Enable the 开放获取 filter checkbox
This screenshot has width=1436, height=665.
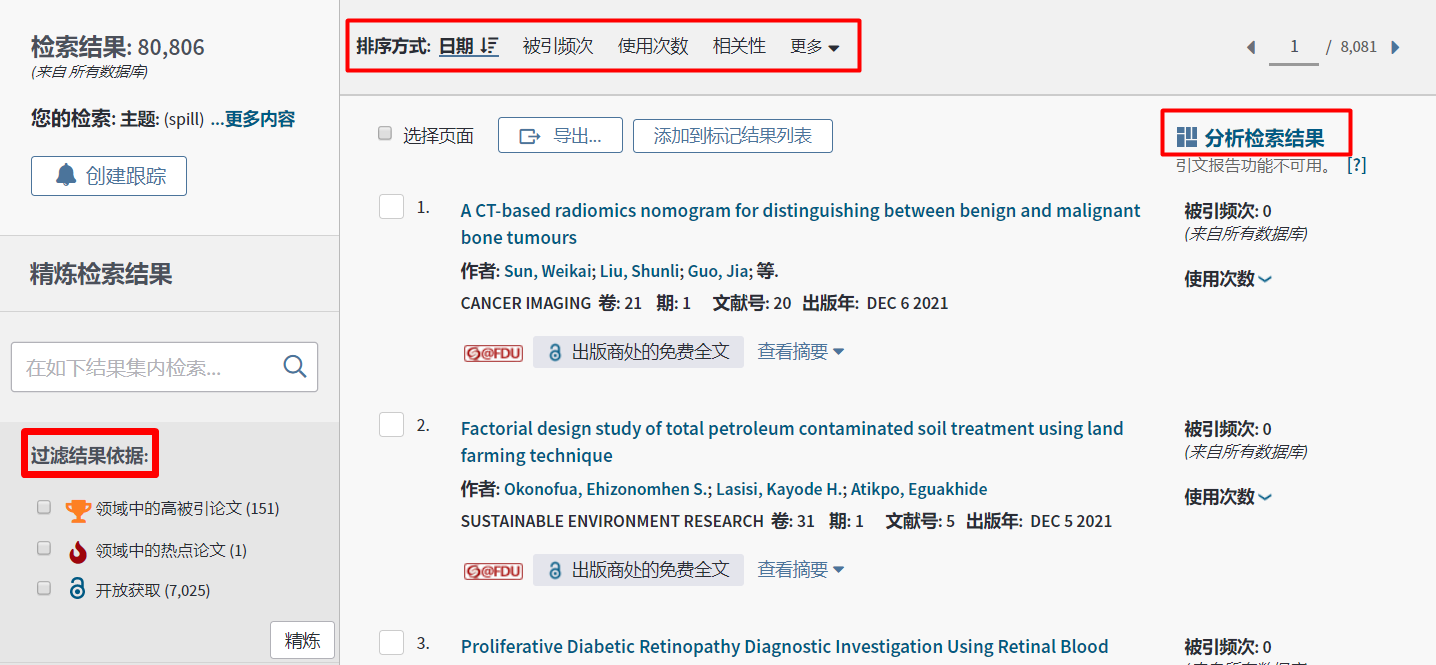click(x=44, y=589)
